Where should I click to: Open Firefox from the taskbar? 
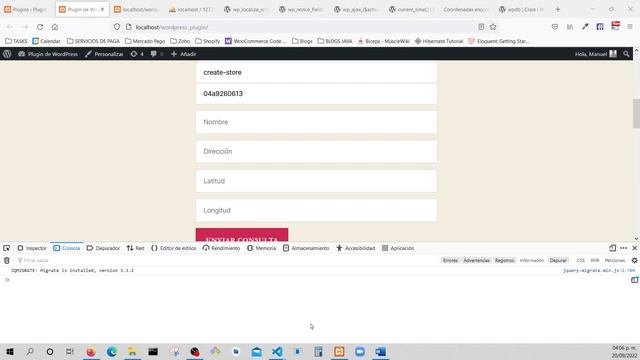pyautogui.click(x=91, y=351)
